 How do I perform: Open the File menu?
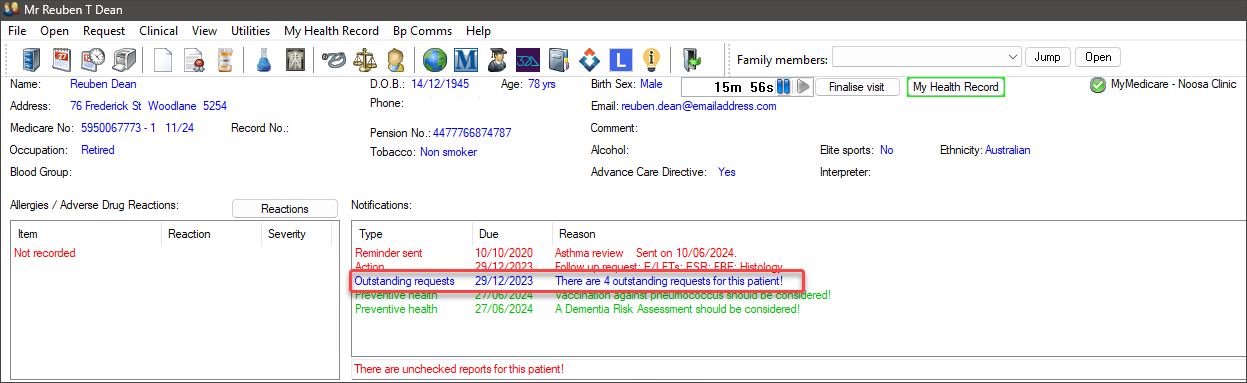click(x=17, y=31)
